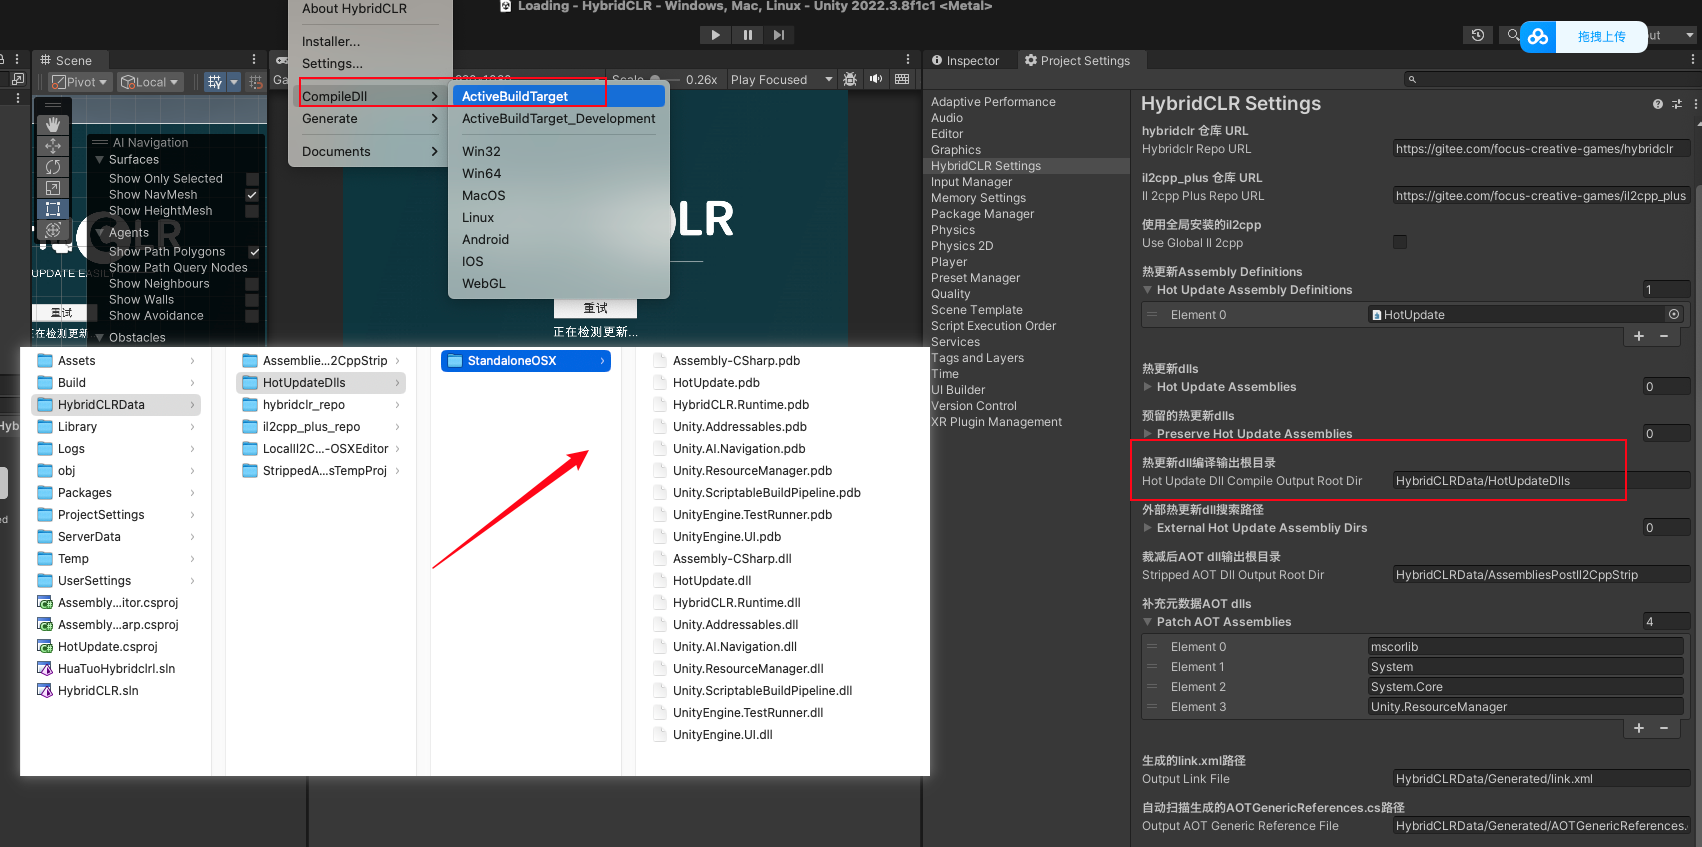
Task: Add element to Patch AOT Assemblies list
Action: (1639, 729)
